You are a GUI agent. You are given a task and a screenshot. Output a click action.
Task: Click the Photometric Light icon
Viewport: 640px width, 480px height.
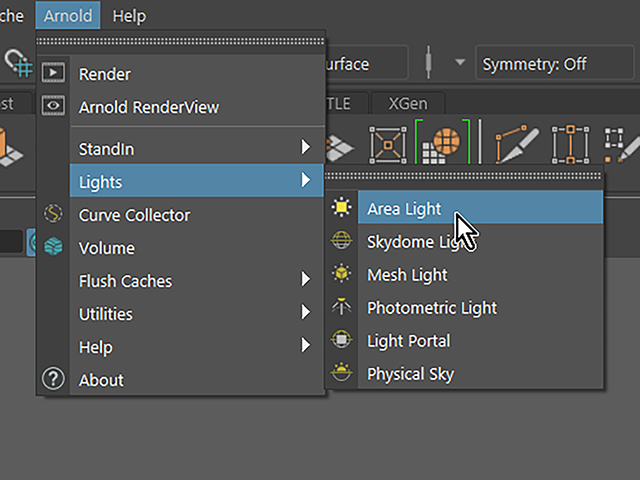click(x=341, y=306)
